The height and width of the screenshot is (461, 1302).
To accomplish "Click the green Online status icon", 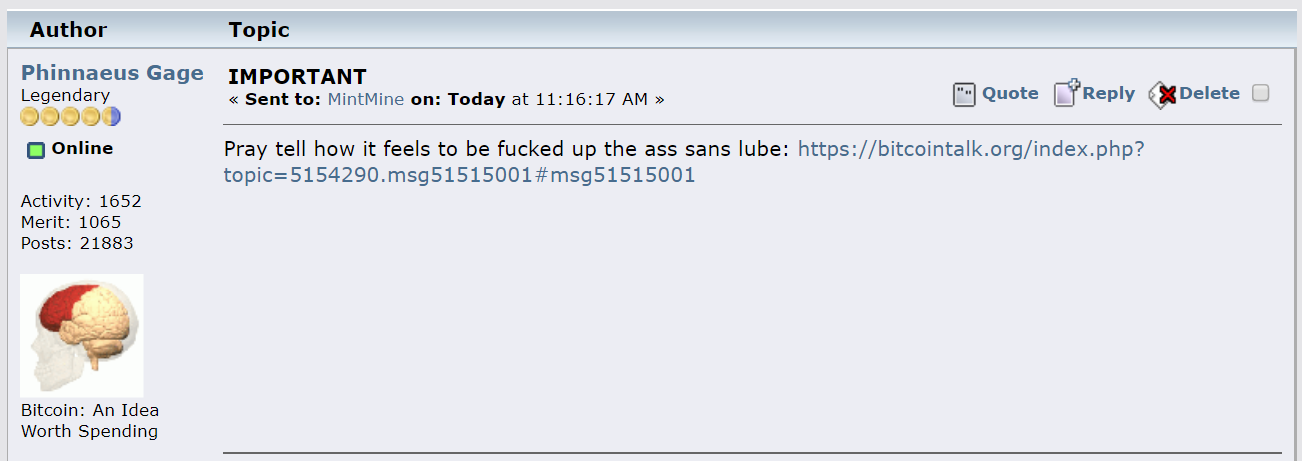I will (35, 150).
